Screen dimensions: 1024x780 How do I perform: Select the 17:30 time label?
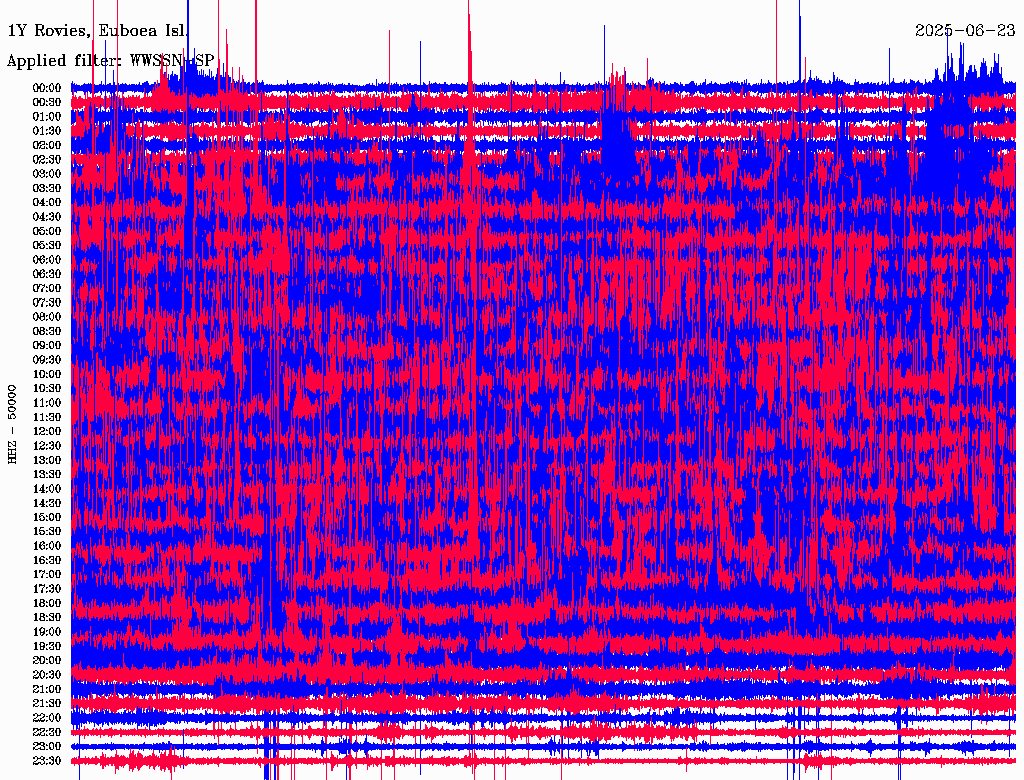(47, 589)
